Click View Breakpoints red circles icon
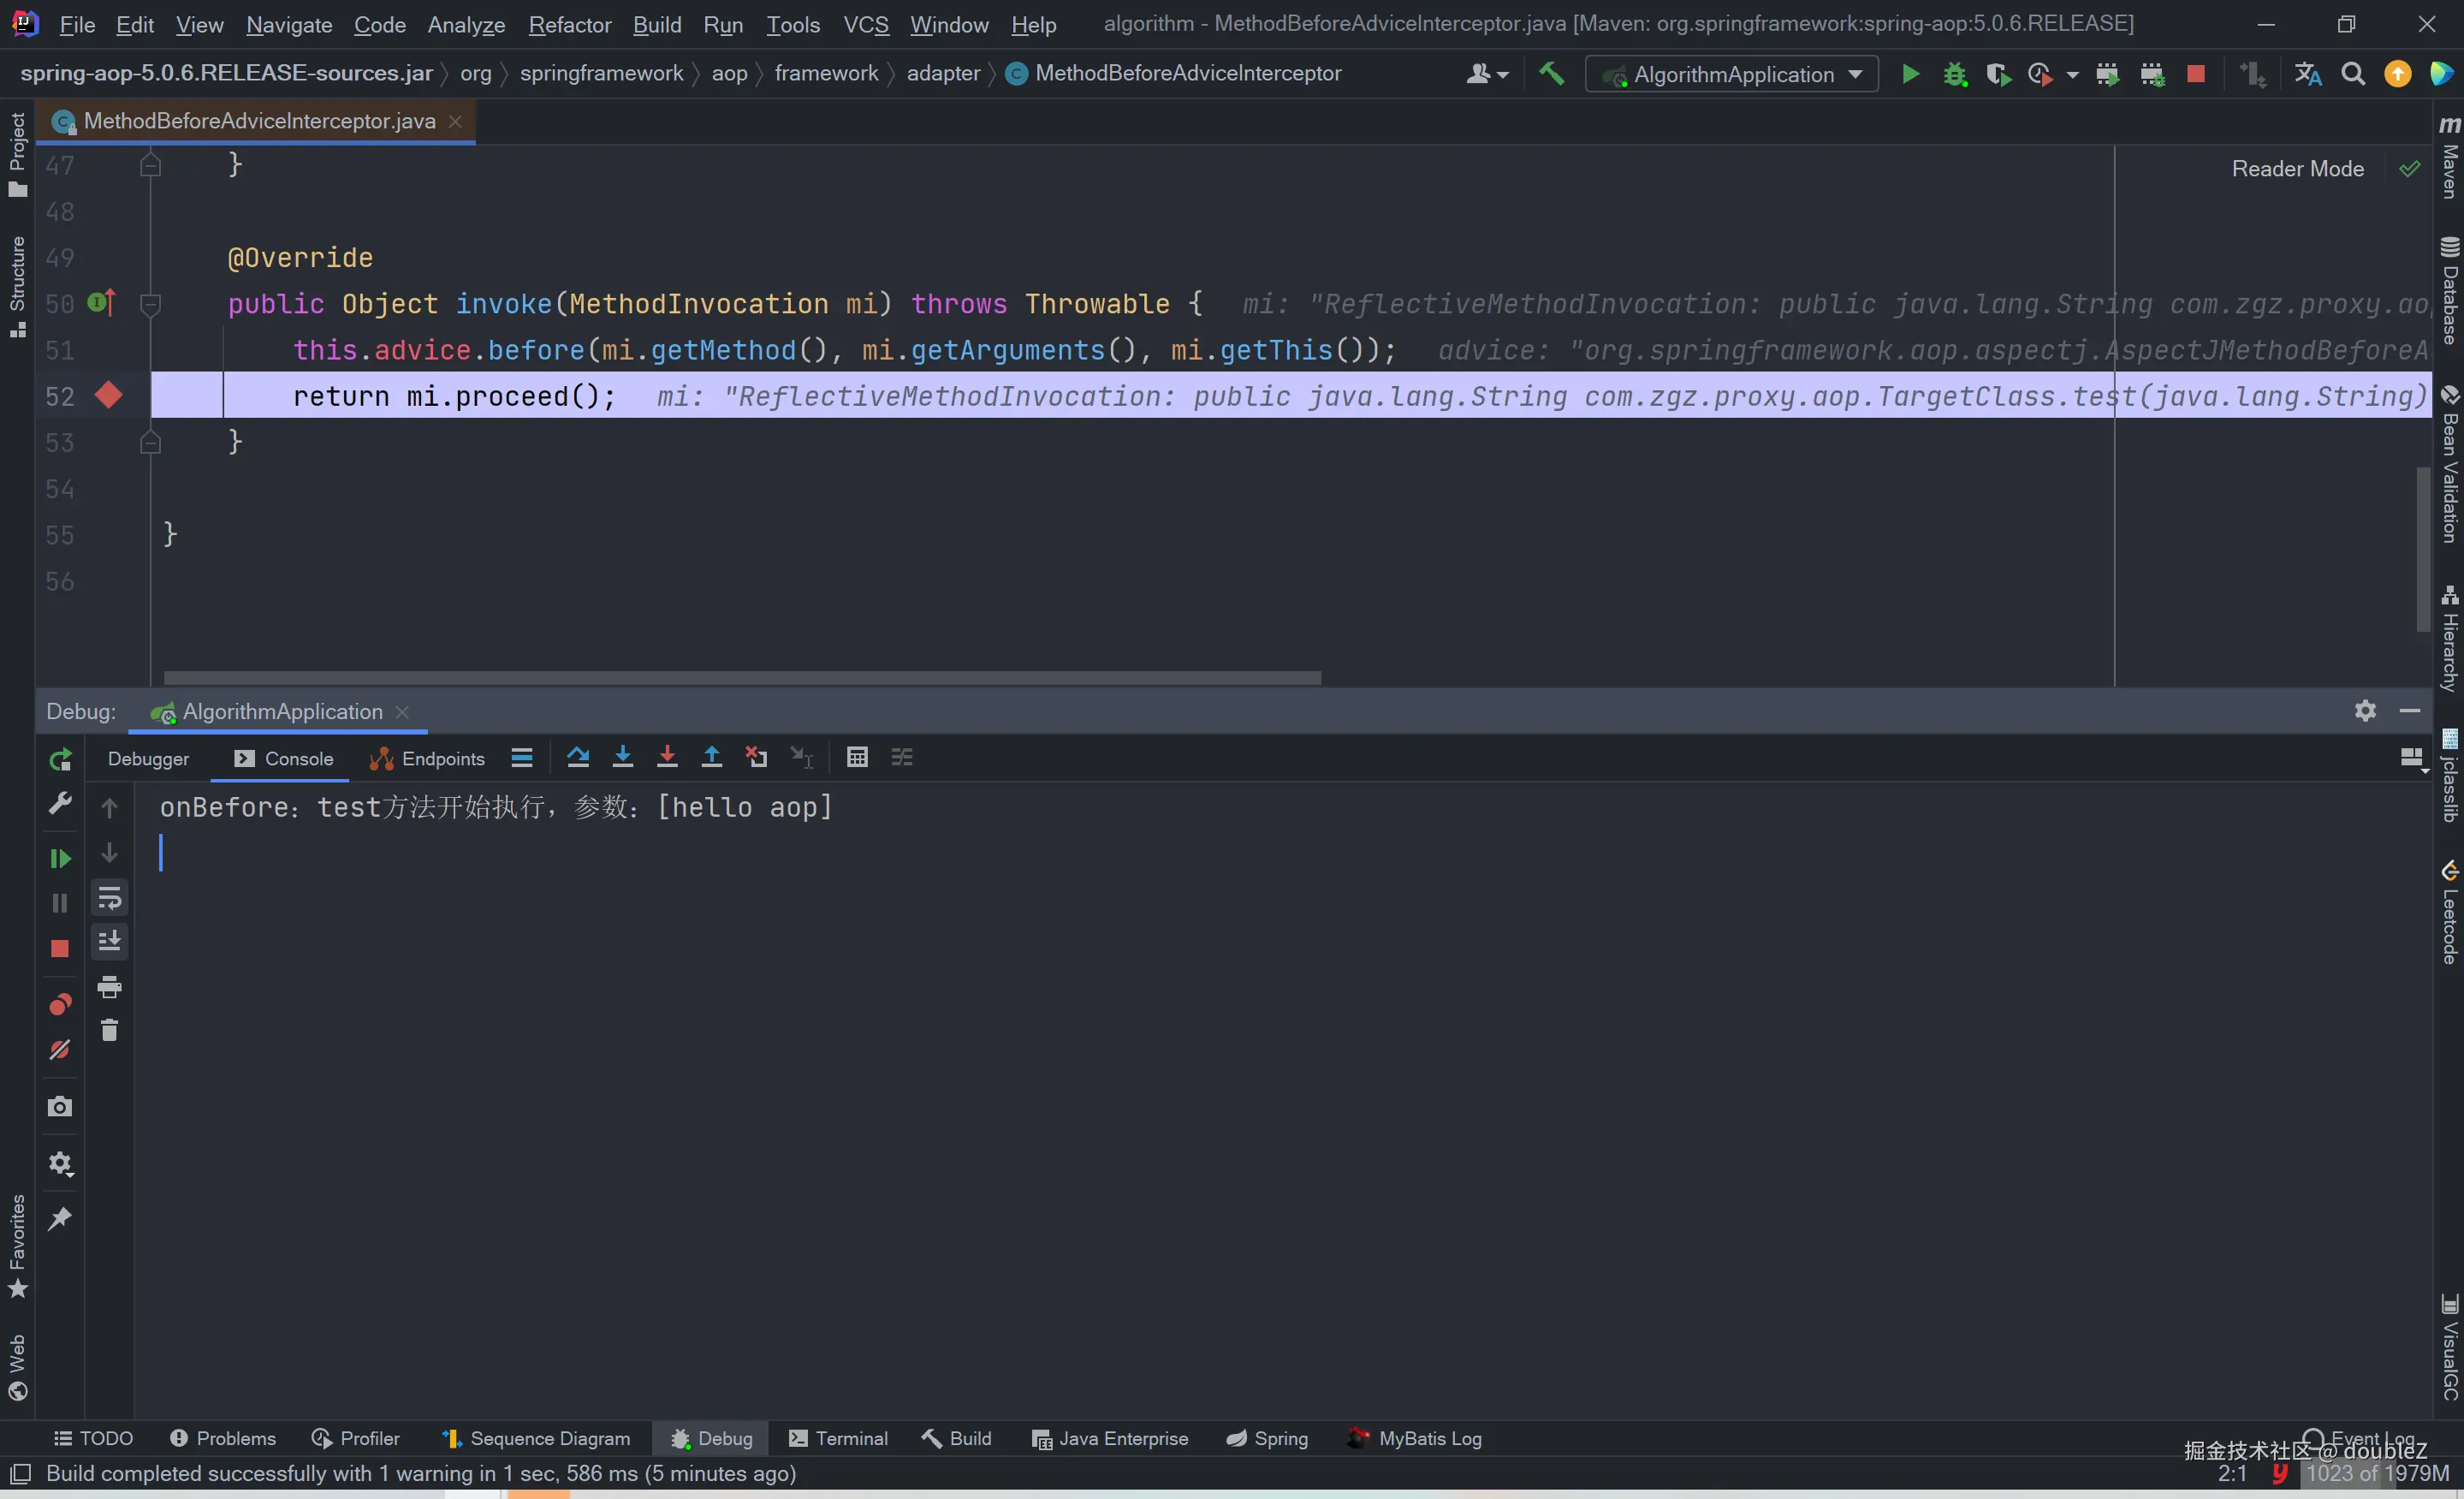 pos(60,1004)
